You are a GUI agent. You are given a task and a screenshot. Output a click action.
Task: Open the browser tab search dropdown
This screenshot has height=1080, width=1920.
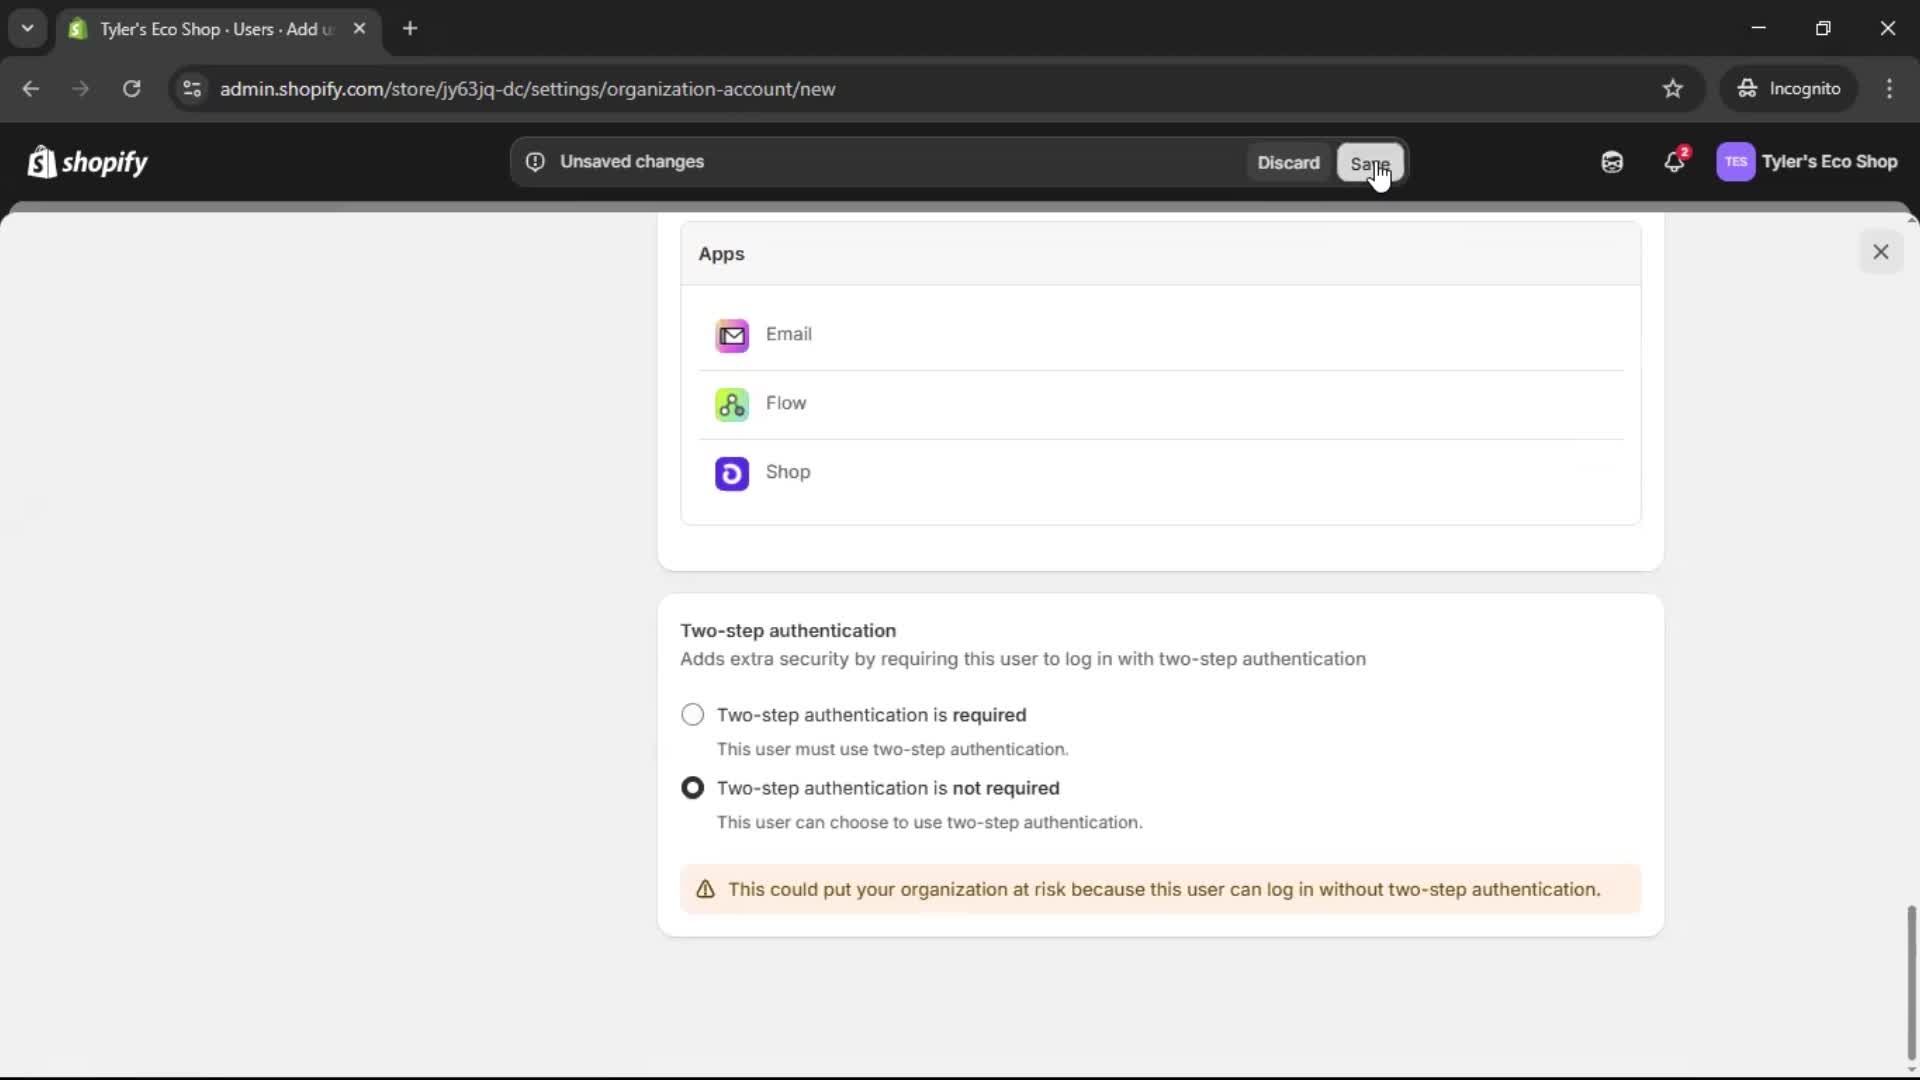pyautogui.click(x=27, y=28)
